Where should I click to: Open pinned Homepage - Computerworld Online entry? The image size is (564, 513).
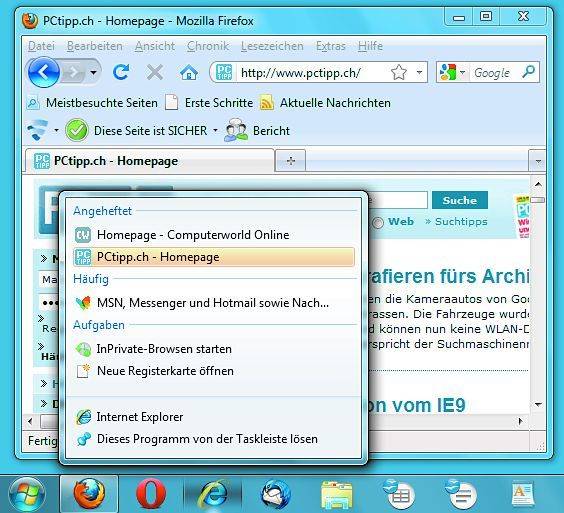coord(214,235)
